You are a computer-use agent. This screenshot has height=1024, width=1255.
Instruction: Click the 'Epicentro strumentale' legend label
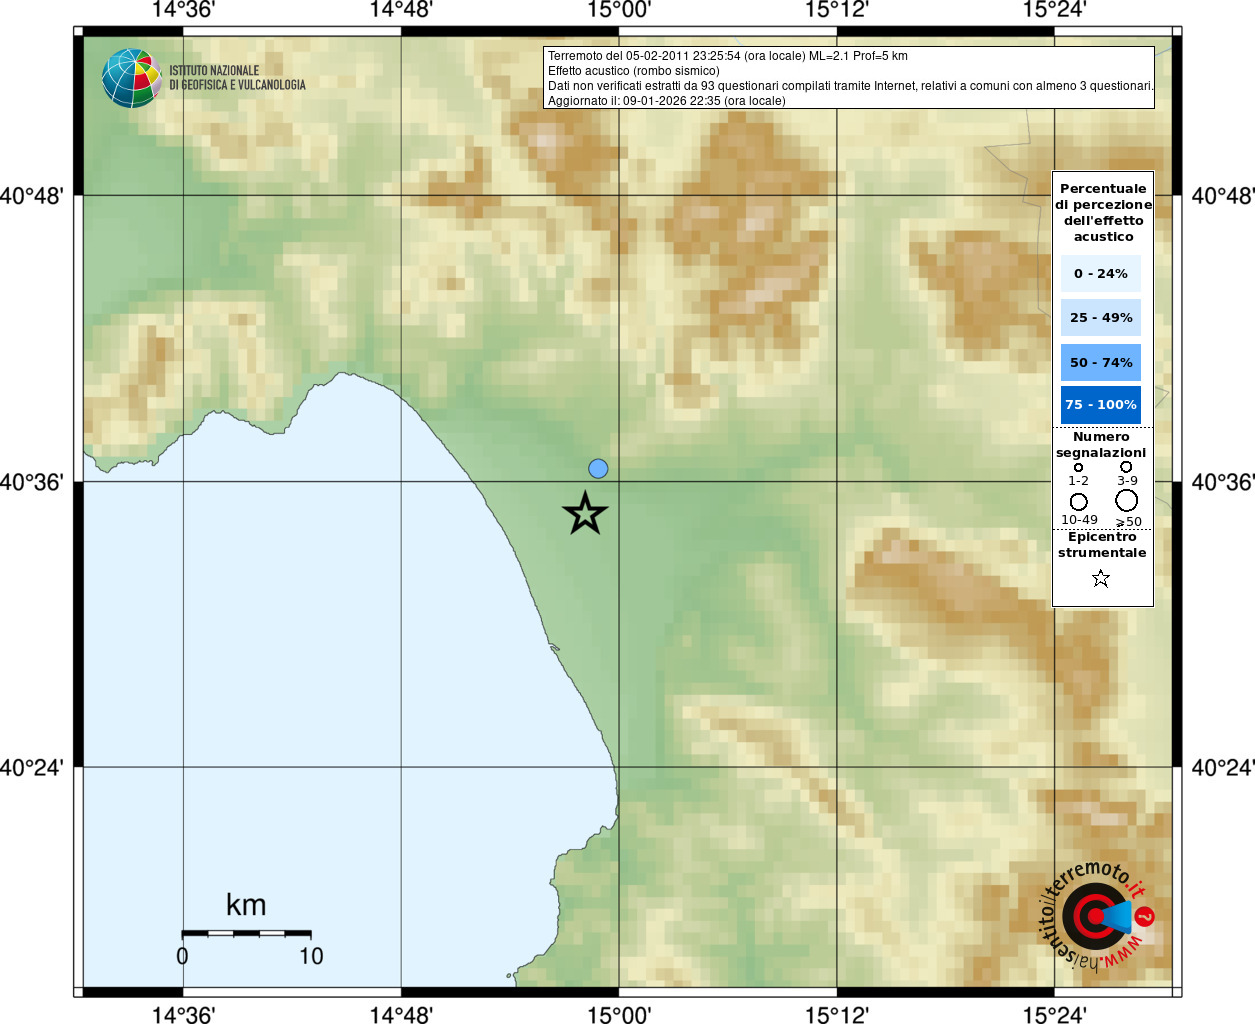tap(1102, 545)
